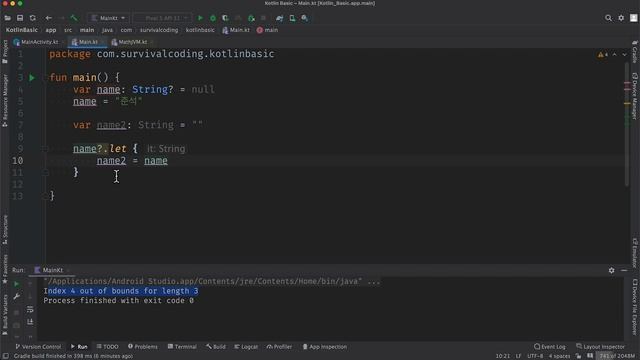The image size is (640, 360).
Task: Open the Logcat tool window
Action: coord(246,347)
